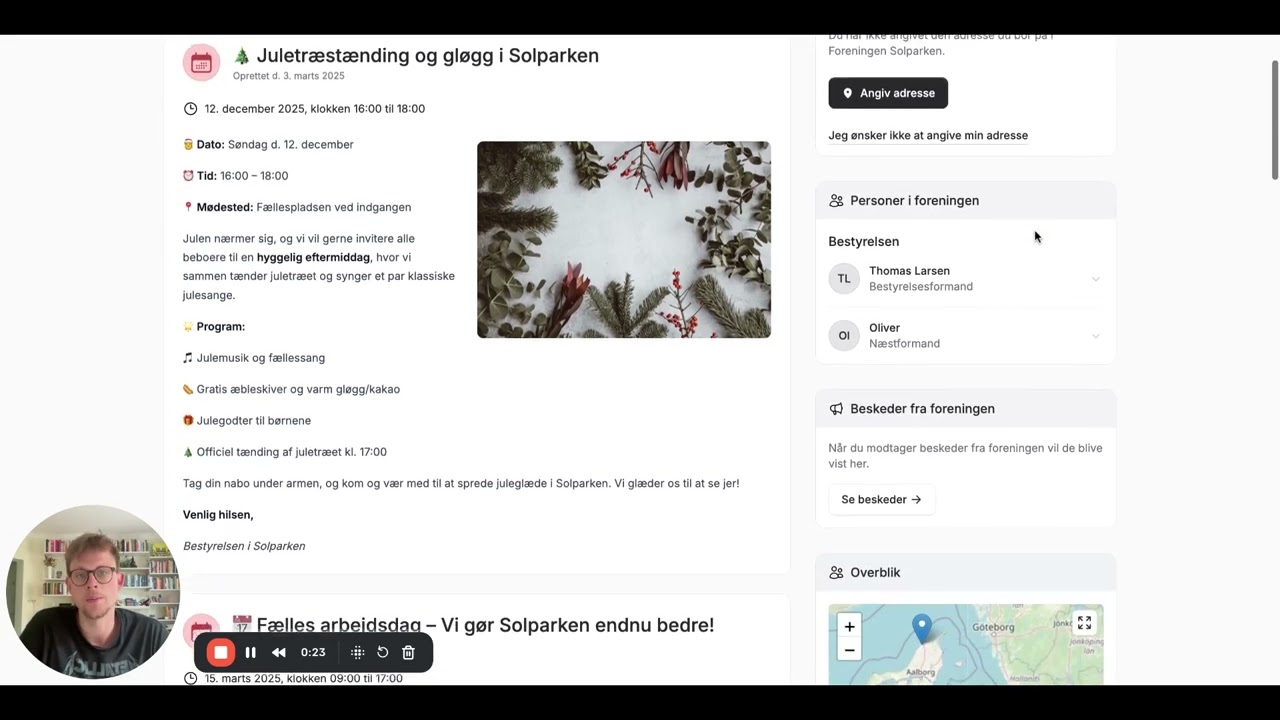
Task: Click the Bestyrelsen heading
Action: (864, 242)
